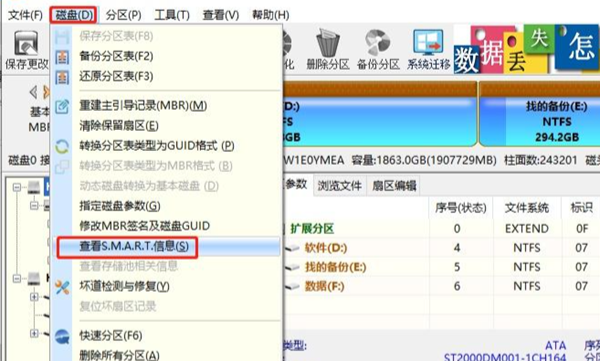Click the 0F identifier cell
The width and height of the screenshot is (600, 361).
[582, 229]
